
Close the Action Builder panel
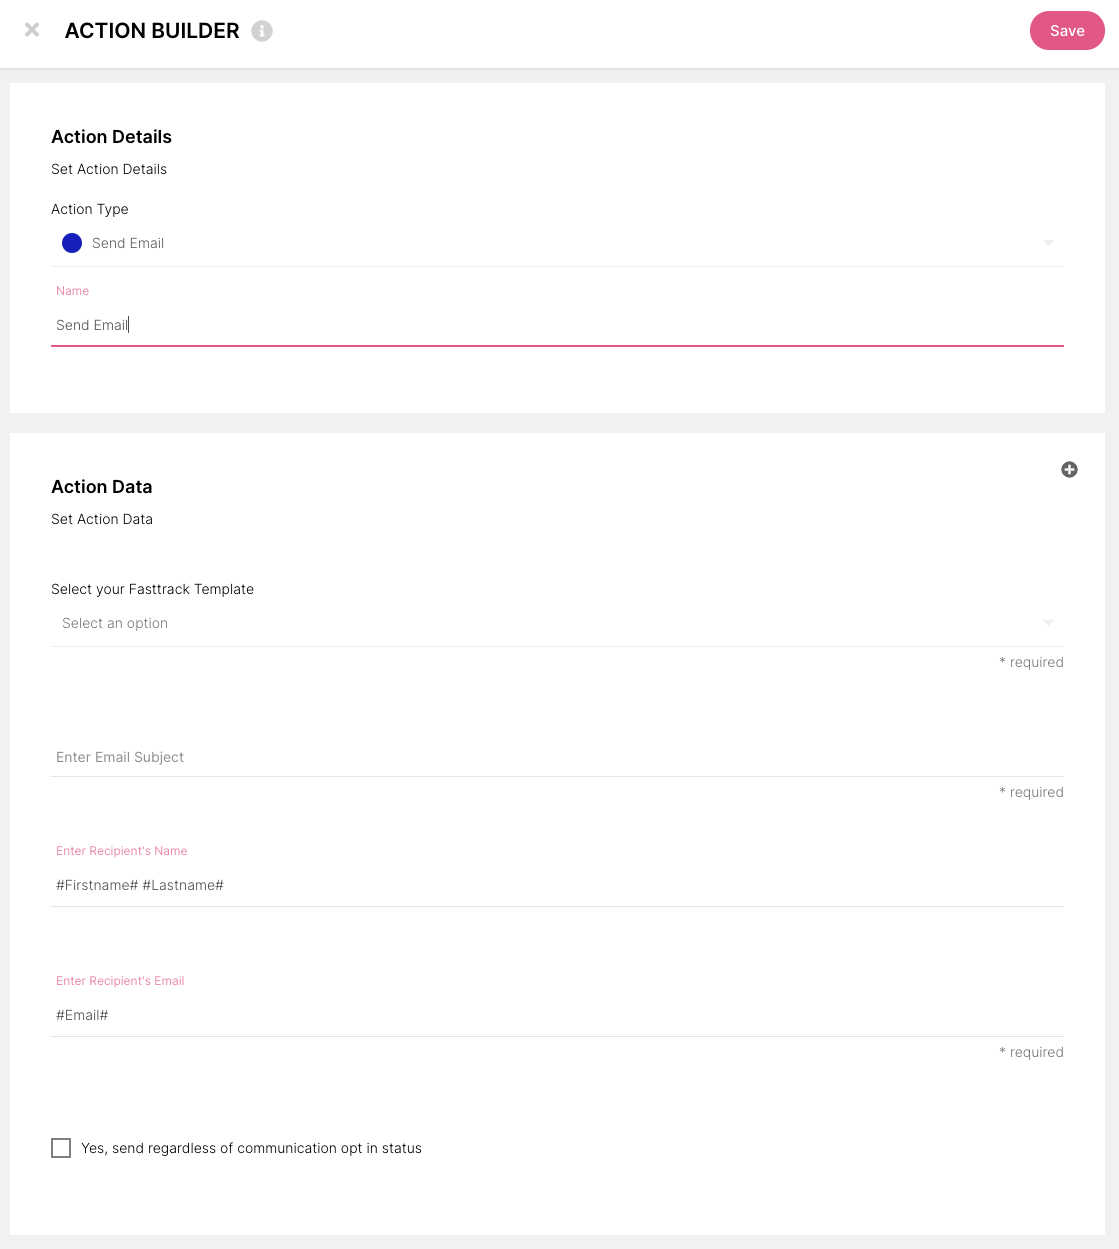[32, 30]
